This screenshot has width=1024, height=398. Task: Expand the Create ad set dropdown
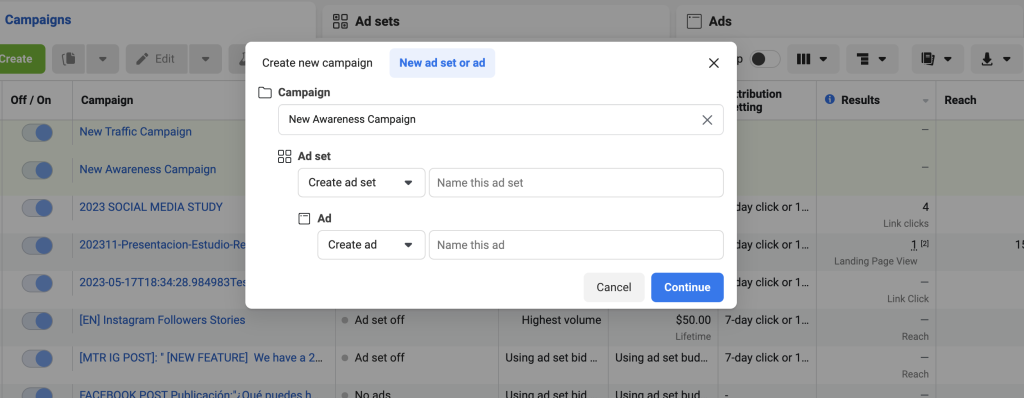point(362,182)
